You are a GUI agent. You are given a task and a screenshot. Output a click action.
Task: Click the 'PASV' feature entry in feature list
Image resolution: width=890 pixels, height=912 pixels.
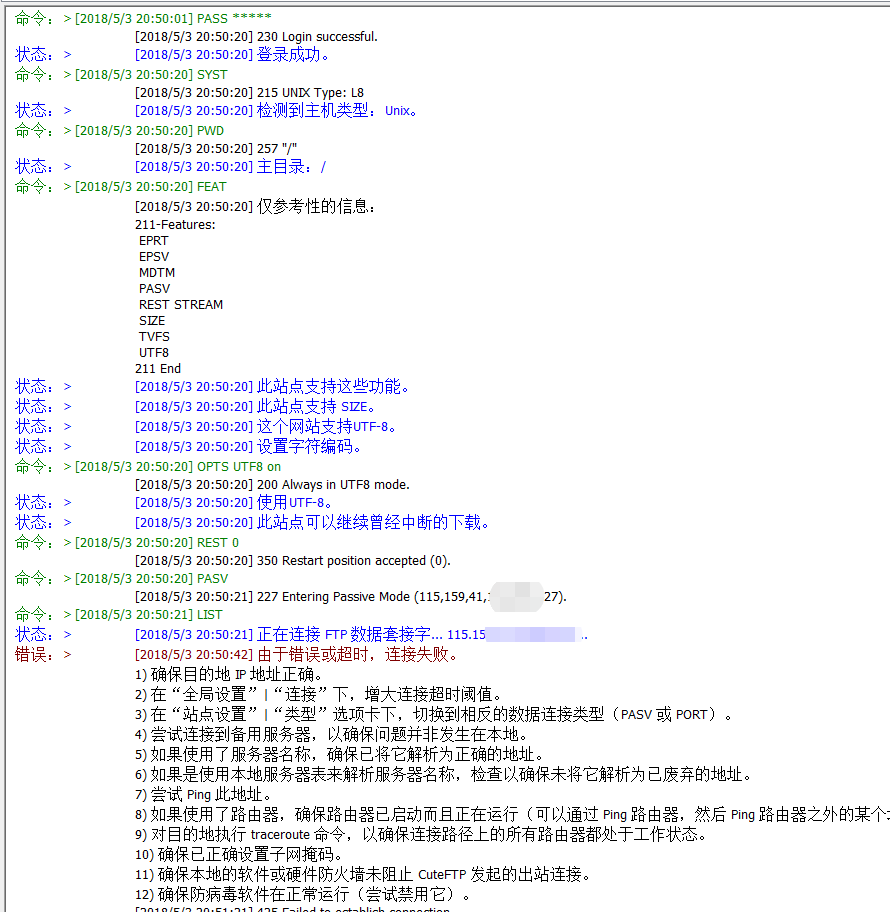click(x=155, y=288)
